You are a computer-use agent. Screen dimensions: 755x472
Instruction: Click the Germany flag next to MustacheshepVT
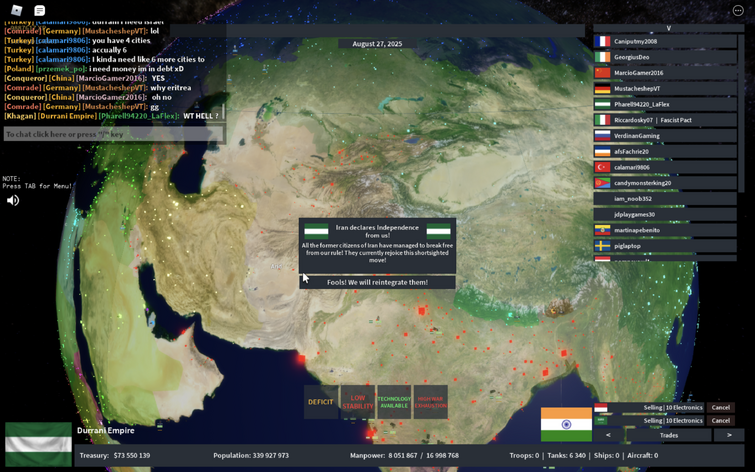(x=602, y=89)
